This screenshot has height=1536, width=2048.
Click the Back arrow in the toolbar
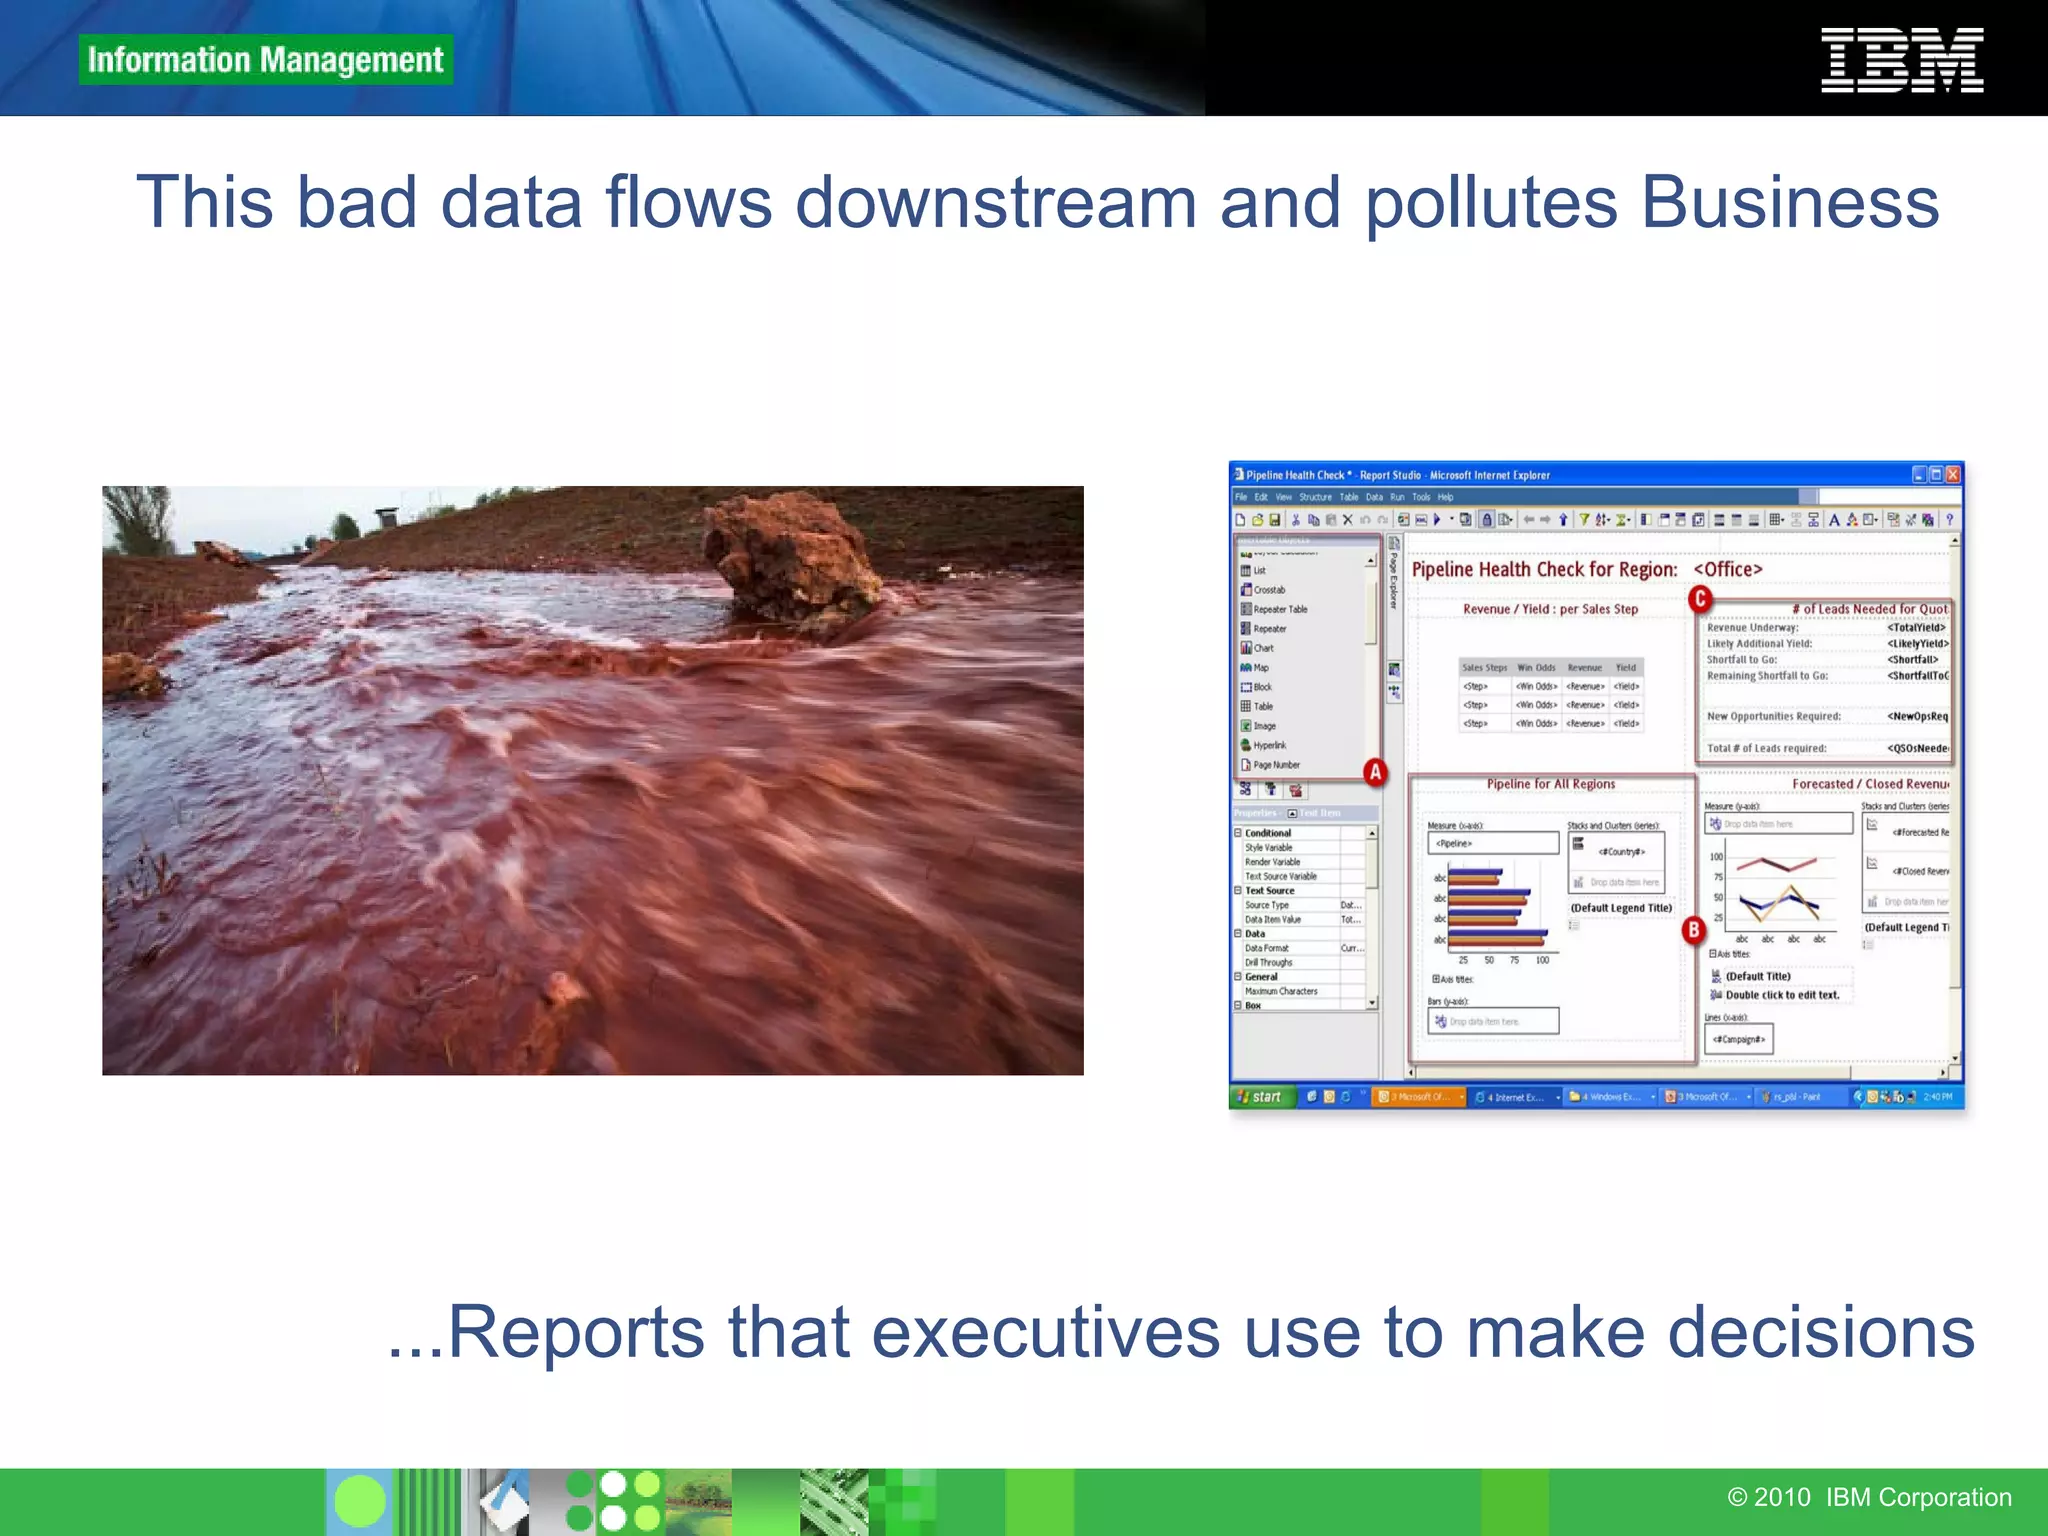coord(1528,519)
